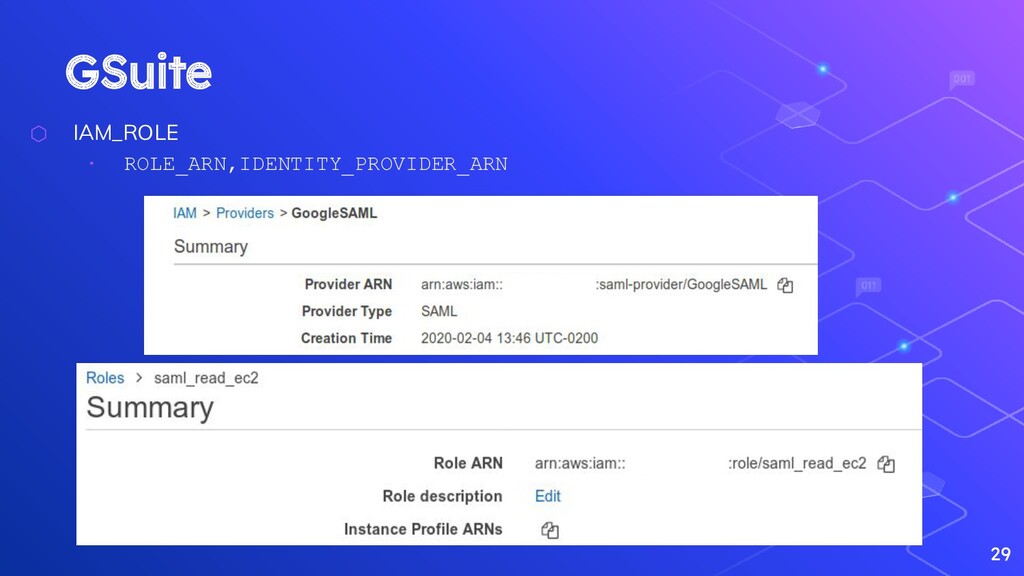
Task: Select the GoogleSAML breadcrumb text
Action: click(x=334, y=214)
